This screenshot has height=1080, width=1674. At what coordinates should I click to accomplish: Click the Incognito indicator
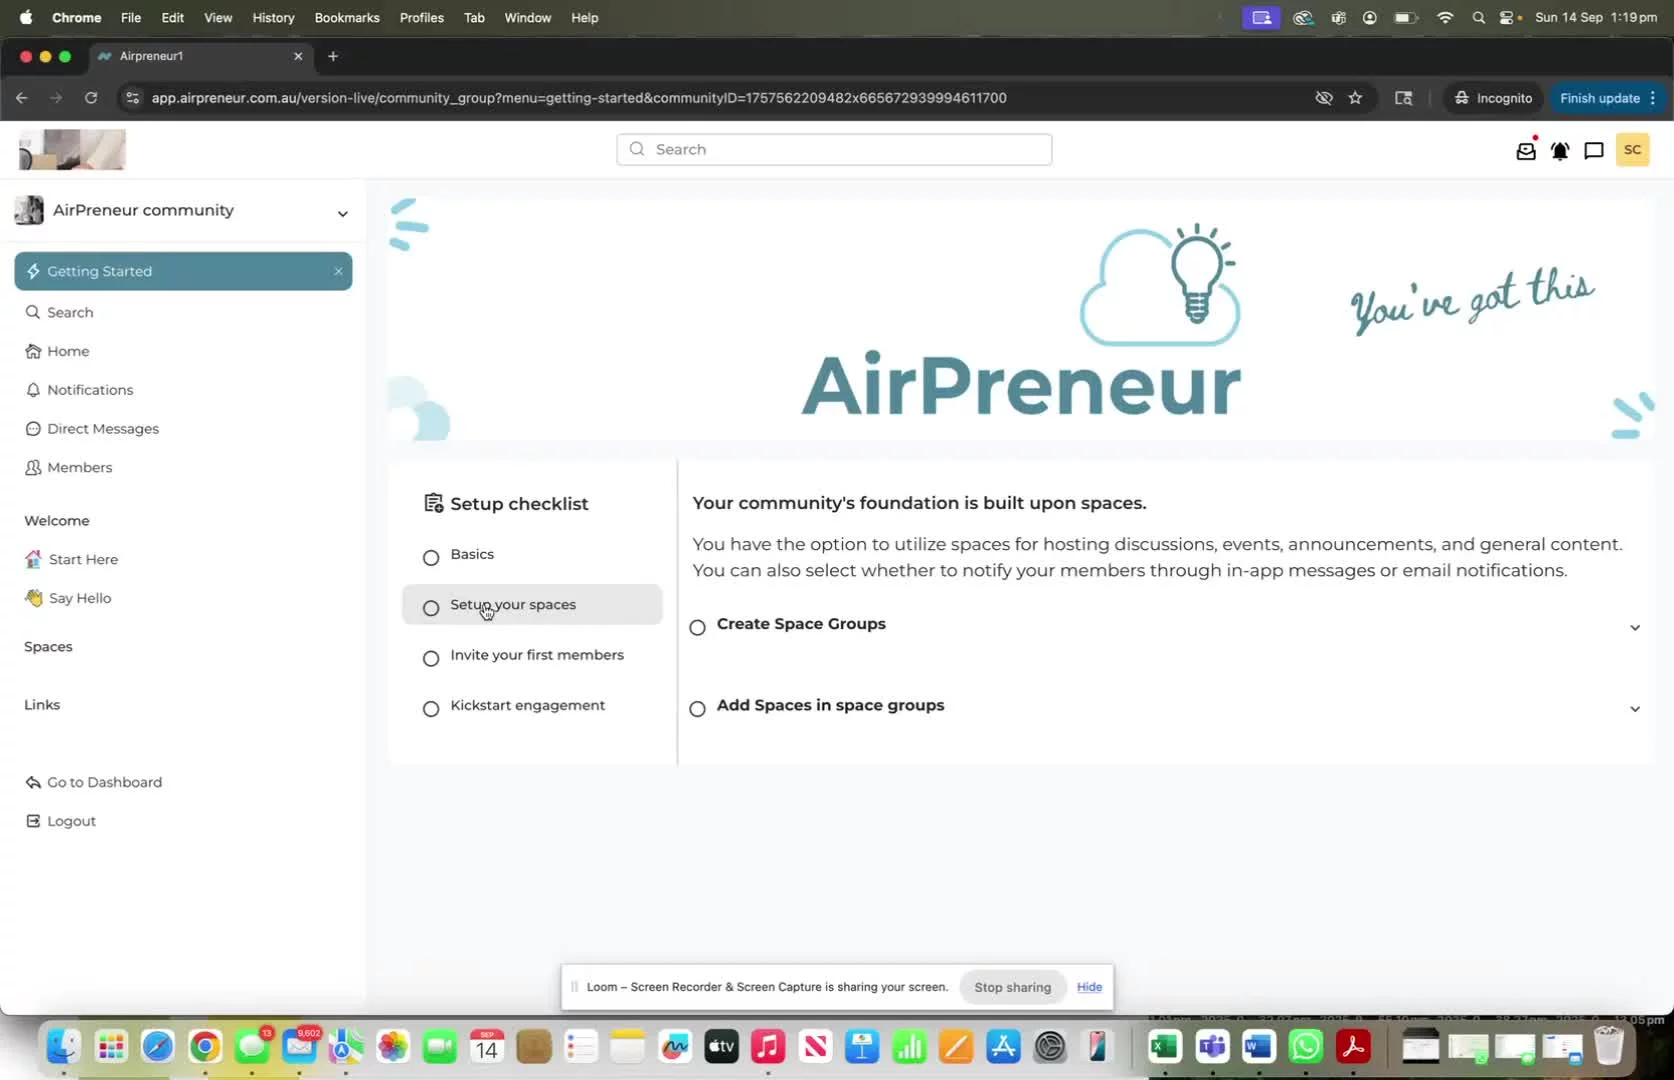pyautogui.click(x=1493, y=98)
